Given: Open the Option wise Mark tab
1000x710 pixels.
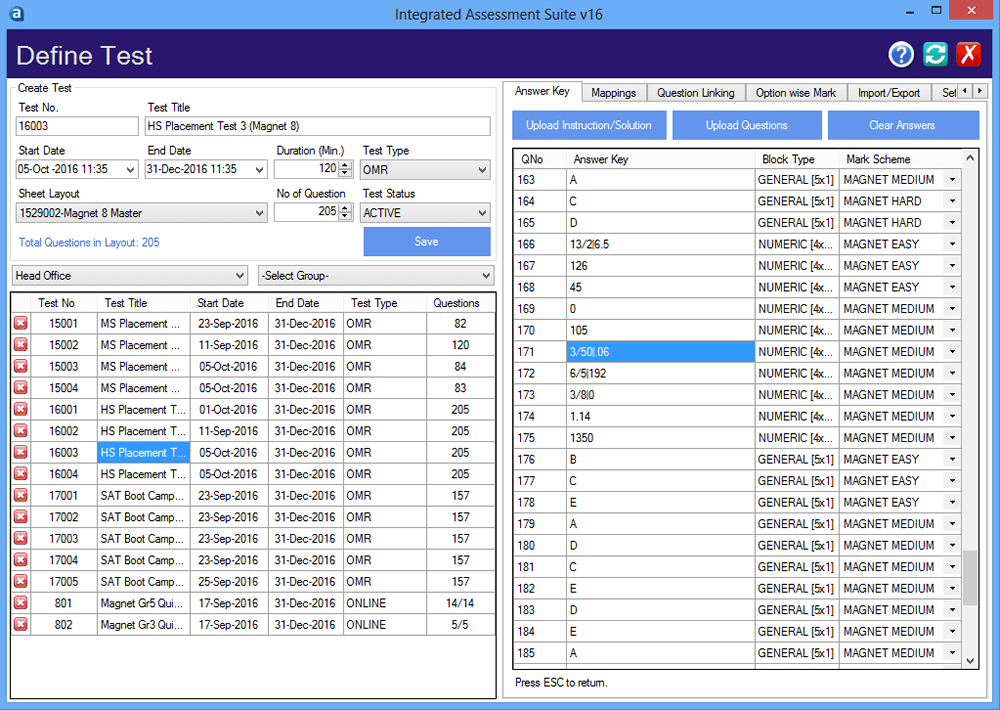Looking at the screenshot, I should pos(796,93).
